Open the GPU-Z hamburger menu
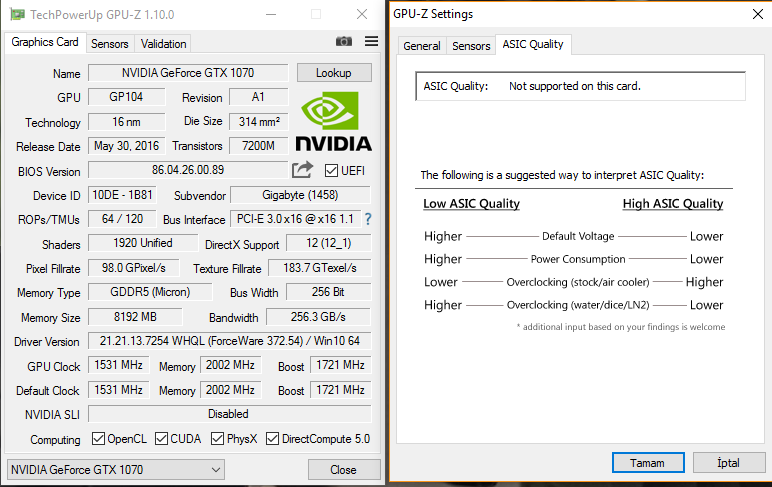Image resolution: width=772 pixels, height=487 pixels. (372, 41)
